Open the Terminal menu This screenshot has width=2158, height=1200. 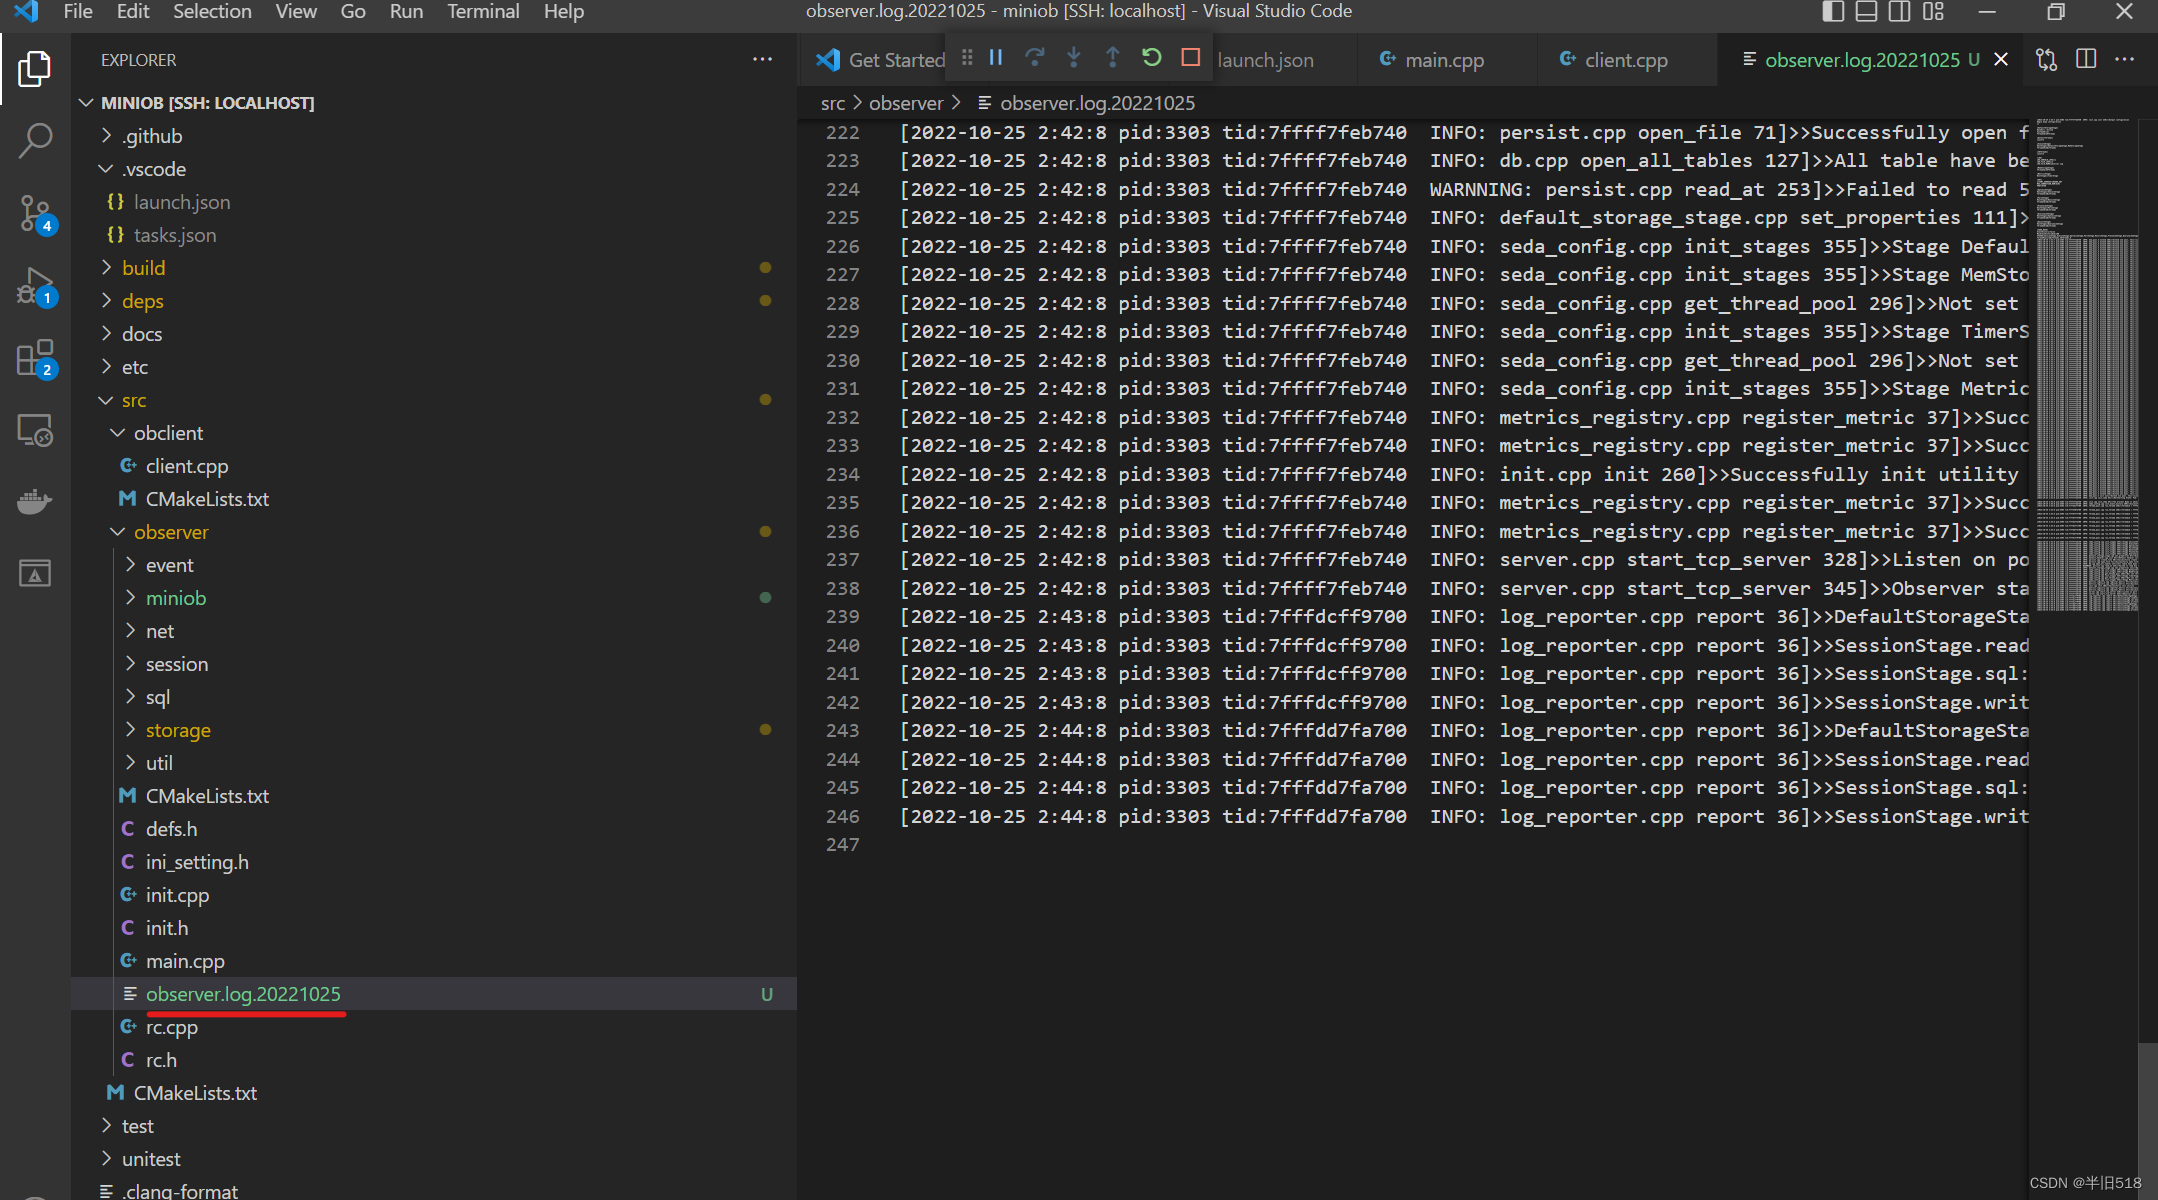482,12
